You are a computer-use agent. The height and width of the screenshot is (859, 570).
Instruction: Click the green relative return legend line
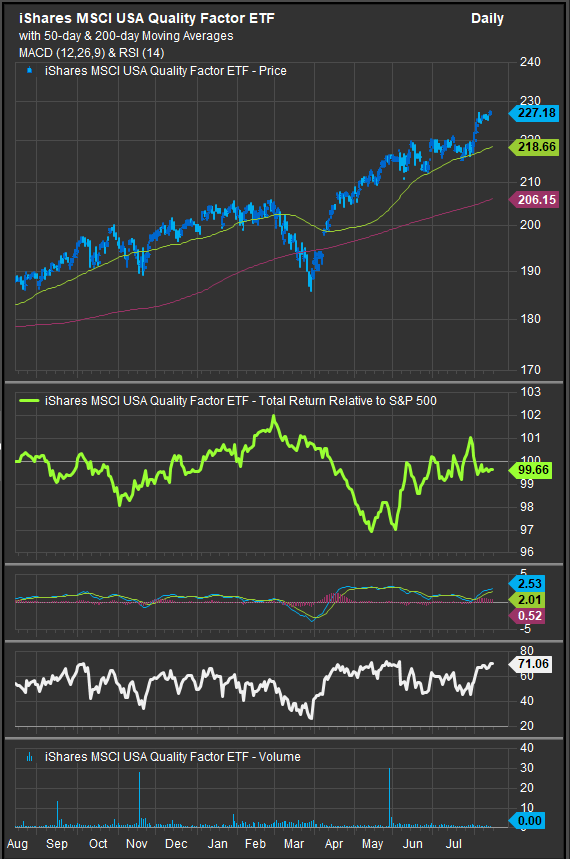[x=29, y=401]
